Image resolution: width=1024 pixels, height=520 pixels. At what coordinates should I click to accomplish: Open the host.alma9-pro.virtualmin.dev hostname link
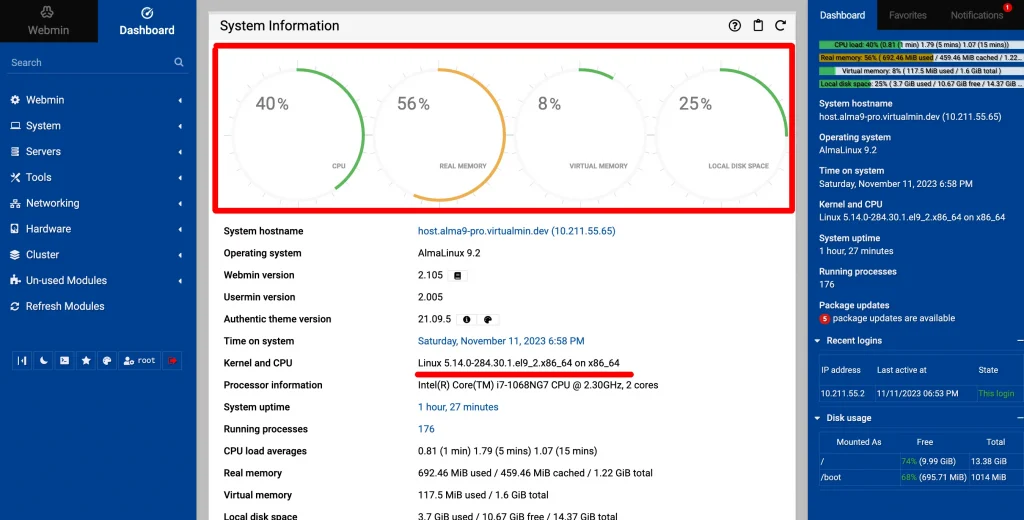click(517, 231)
